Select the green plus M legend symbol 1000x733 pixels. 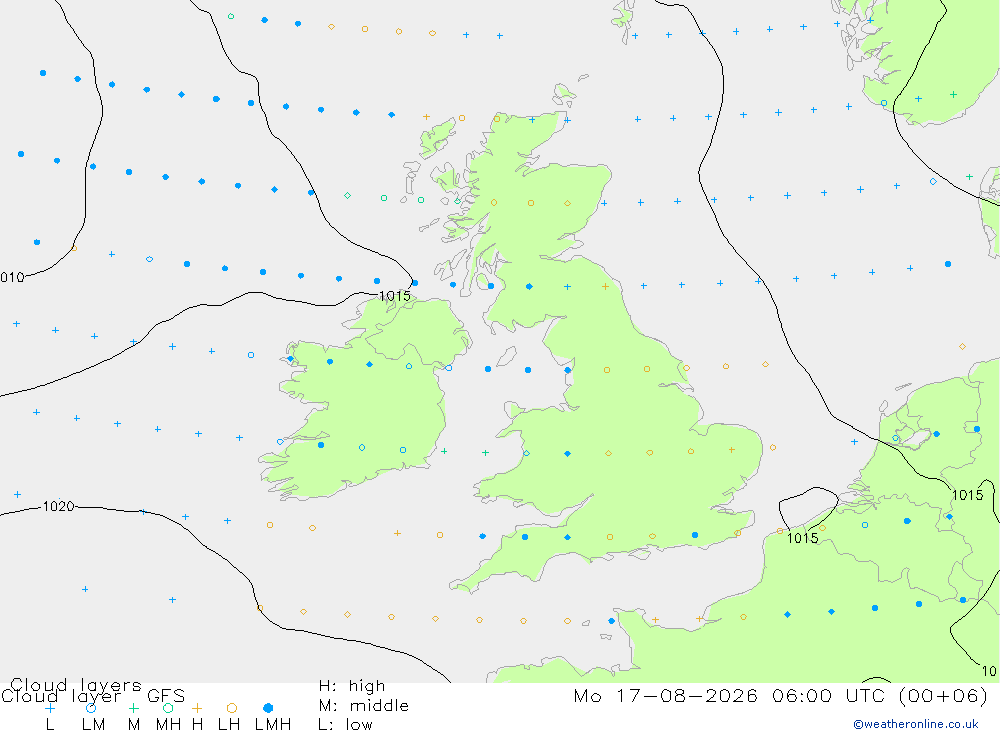click(x=133, y=708)
